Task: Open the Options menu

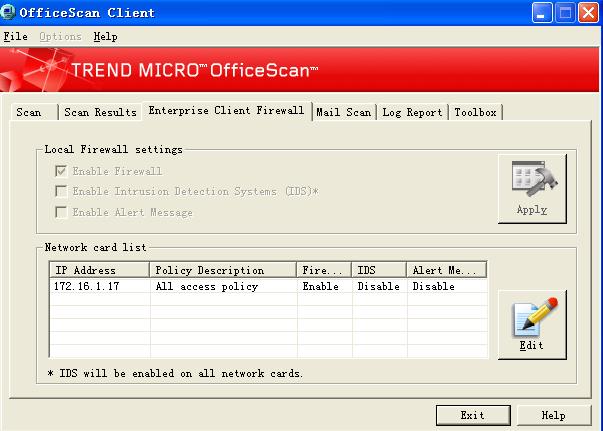Action: [x=60, y=37]
